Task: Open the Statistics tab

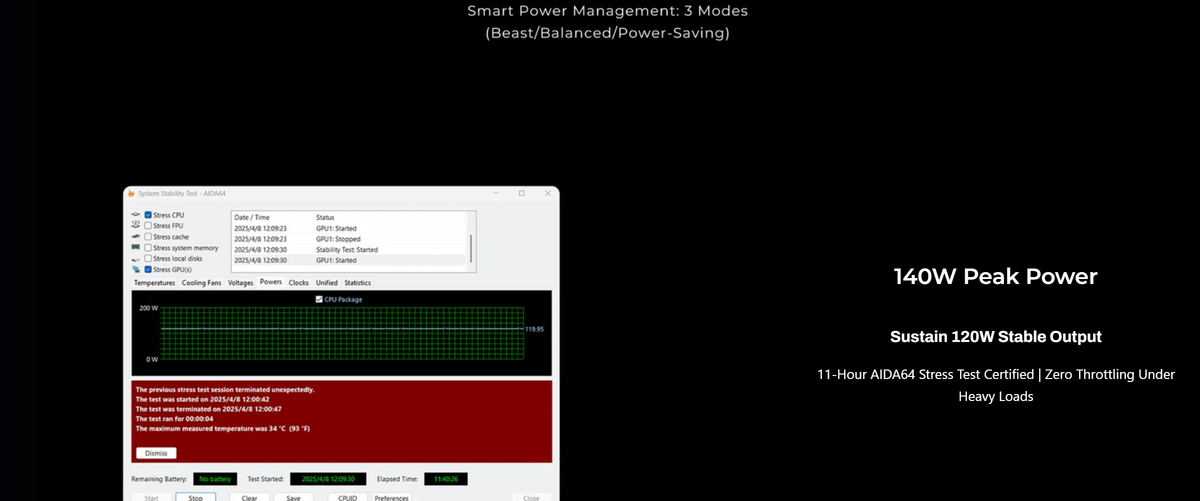Action: click(357, 283)
